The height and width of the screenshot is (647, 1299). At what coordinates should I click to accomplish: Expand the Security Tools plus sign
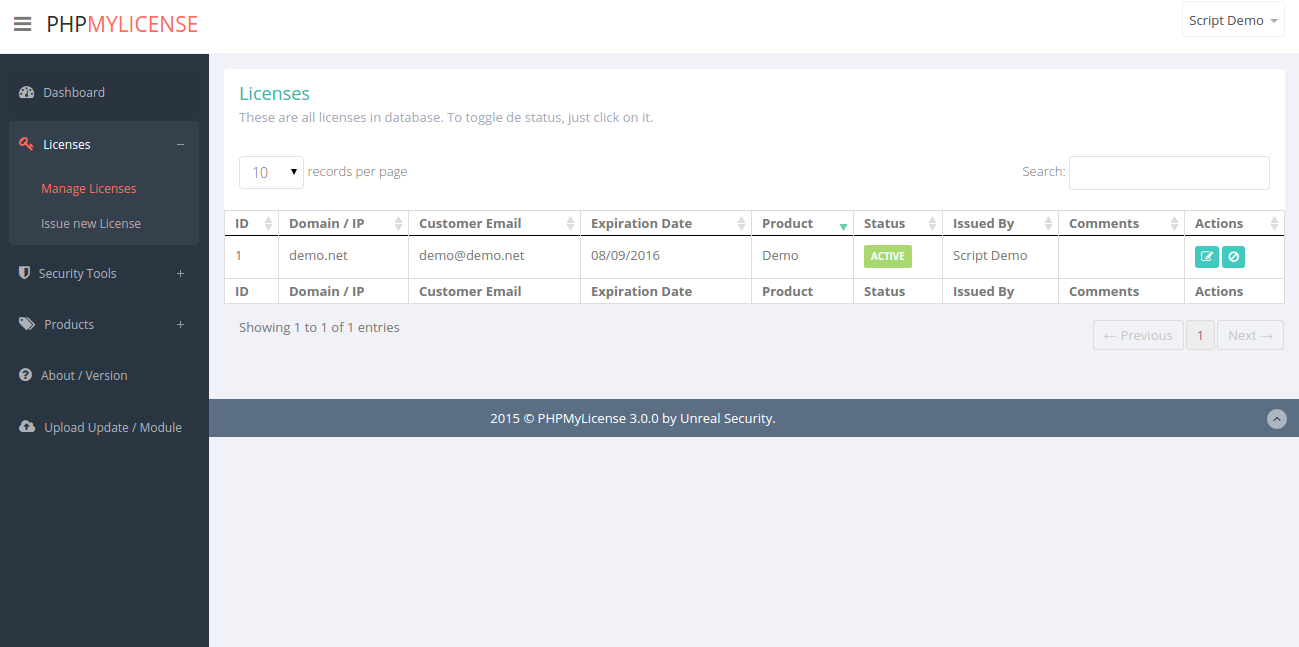click(x=180, y=274)
